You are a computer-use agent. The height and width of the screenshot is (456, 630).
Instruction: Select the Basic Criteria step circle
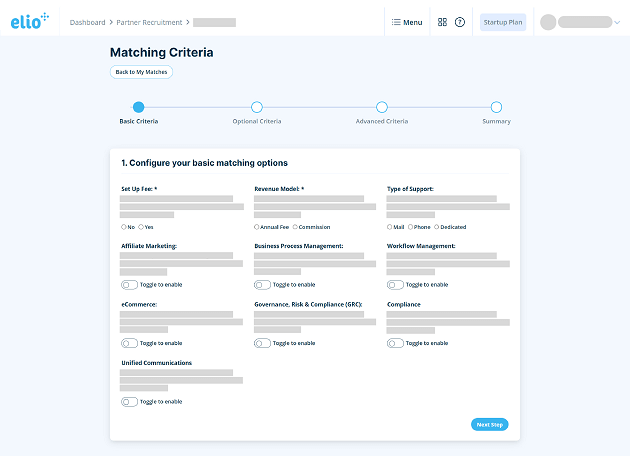[139, 107]
